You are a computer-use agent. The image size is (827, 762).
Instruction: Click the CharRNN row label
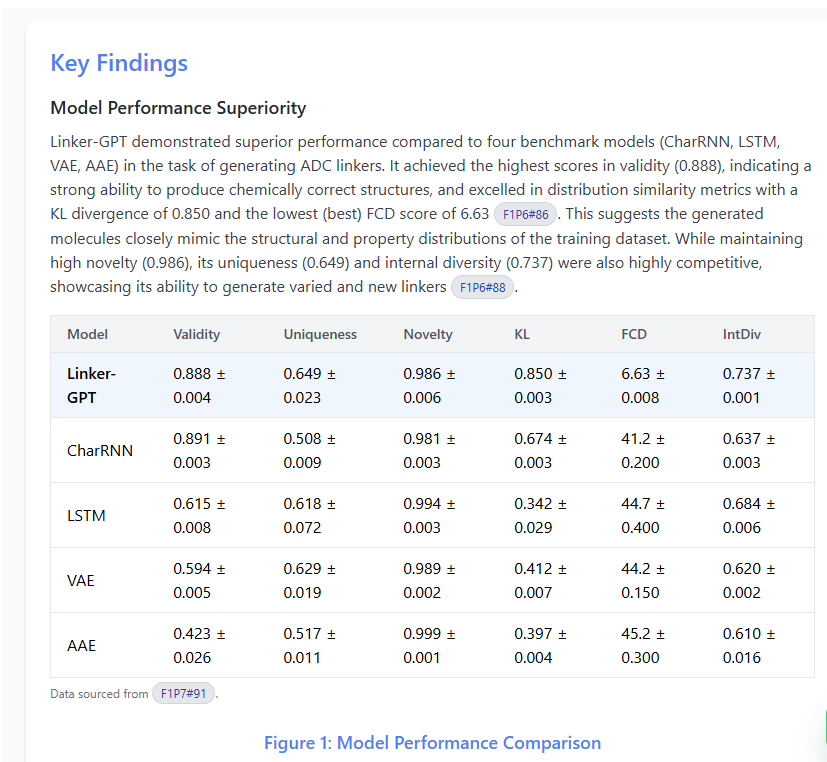coord(100,450)
